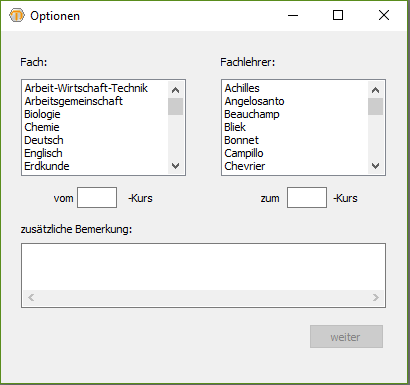Choose Biologie from the Fach list
The image size is (410, 385).
click(x=42, y=114)
